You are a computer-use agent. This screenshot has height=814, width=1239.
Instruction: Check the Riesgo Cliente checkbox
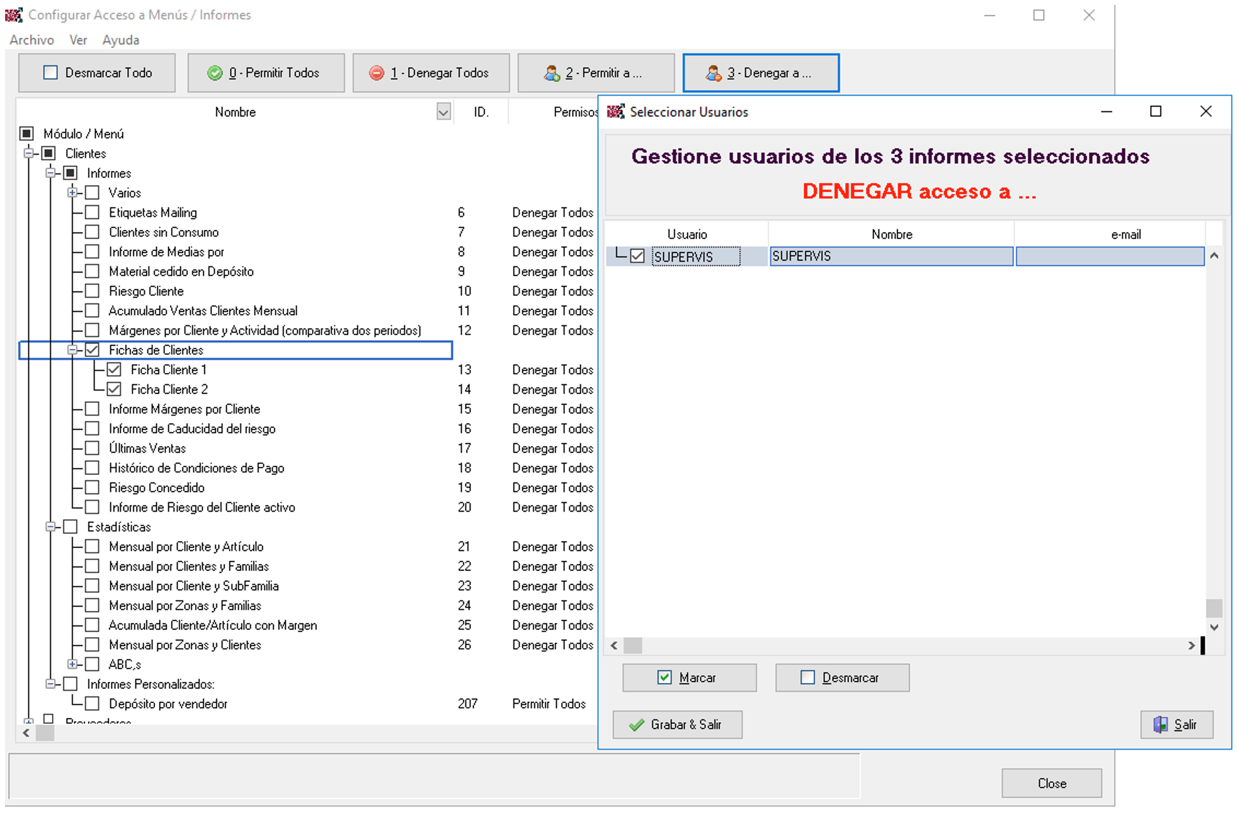(x=92, y=291)
